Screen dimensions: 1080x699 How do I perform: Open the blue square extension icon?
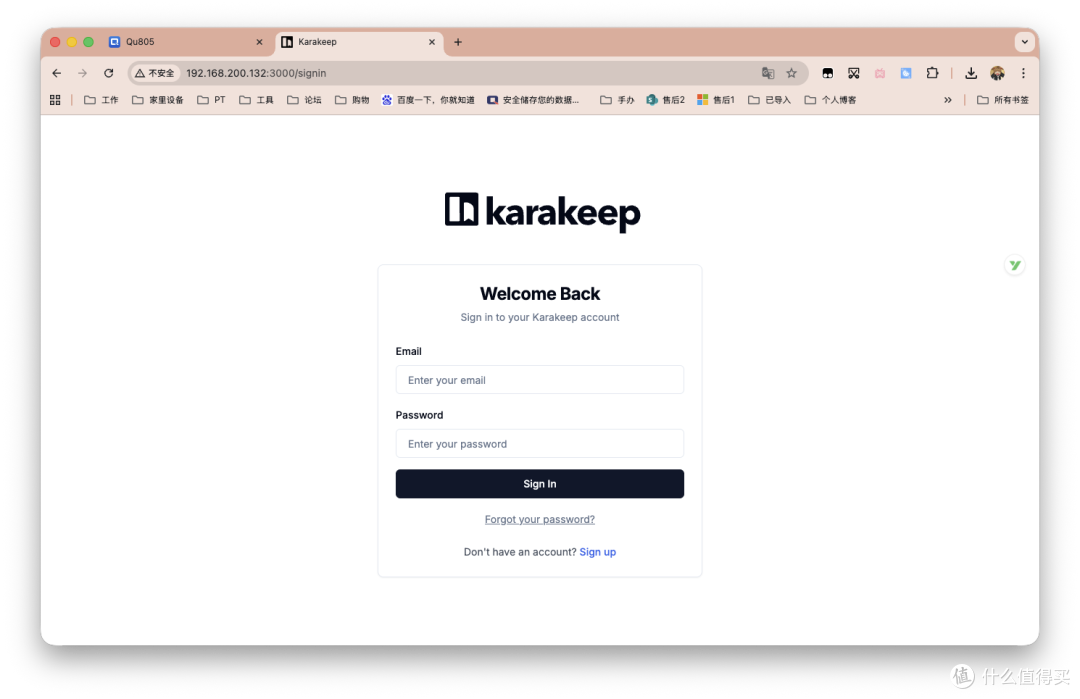(906, 73)
